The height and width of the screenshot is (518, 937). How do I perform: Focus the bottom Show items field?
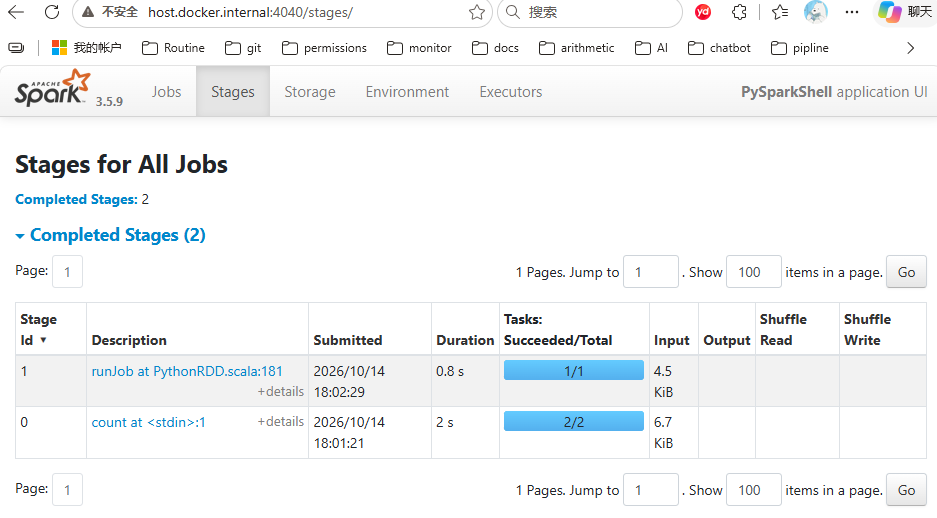click(754, 490)
